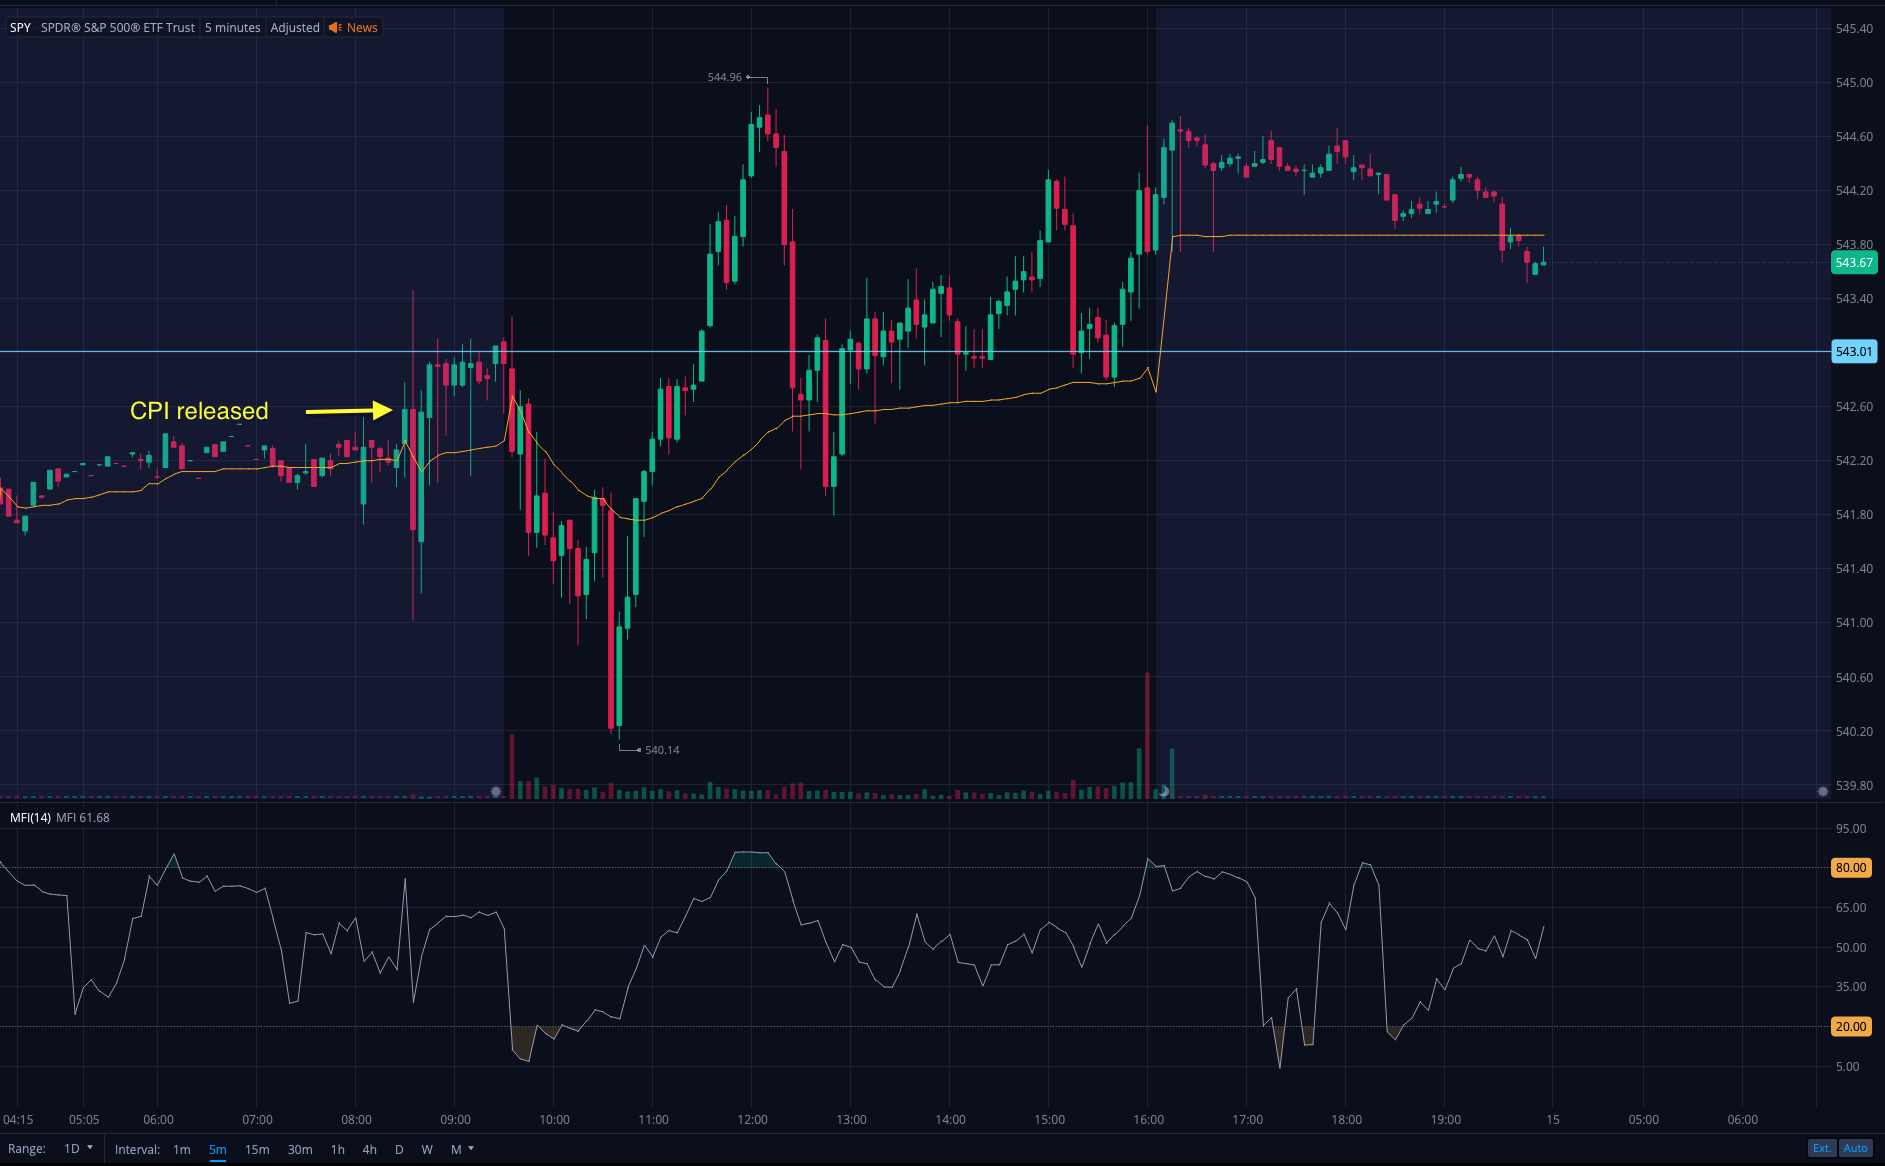Click the CPI released annotation text
The height and width of the screenshot is (1166, 1885).
199,411
